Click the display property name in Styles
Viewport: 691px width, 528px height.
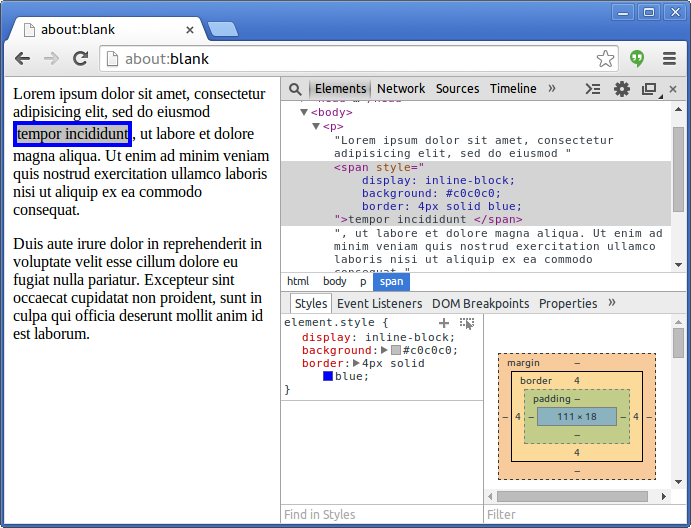326,337
